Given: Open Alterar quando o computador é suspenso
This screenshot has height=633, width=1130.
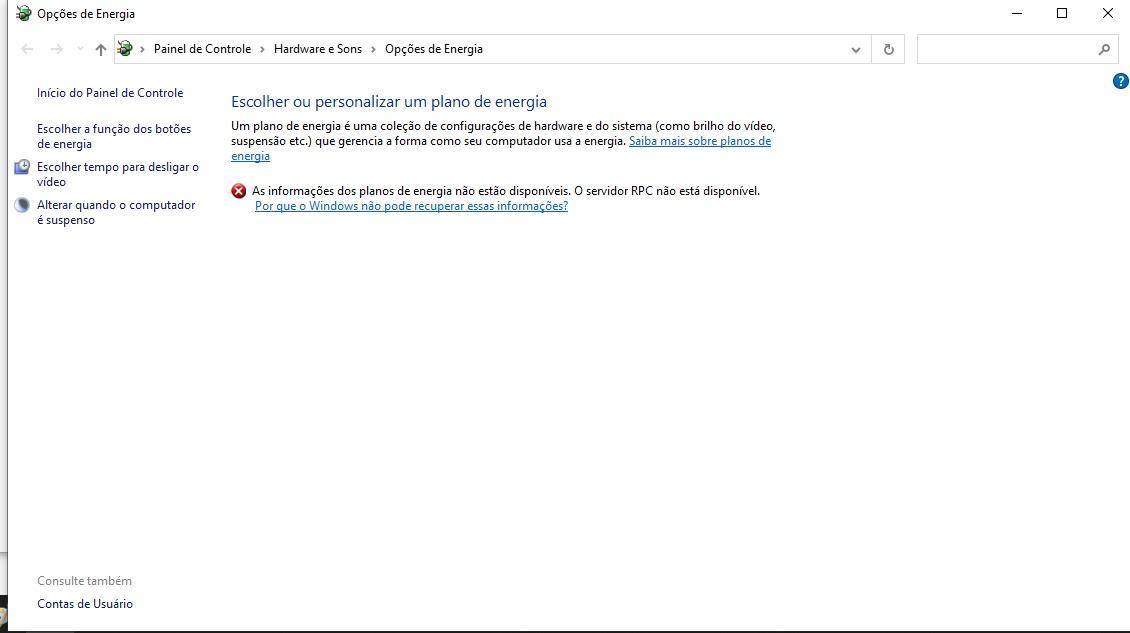Looking at the screenshot, I should 116,213.
